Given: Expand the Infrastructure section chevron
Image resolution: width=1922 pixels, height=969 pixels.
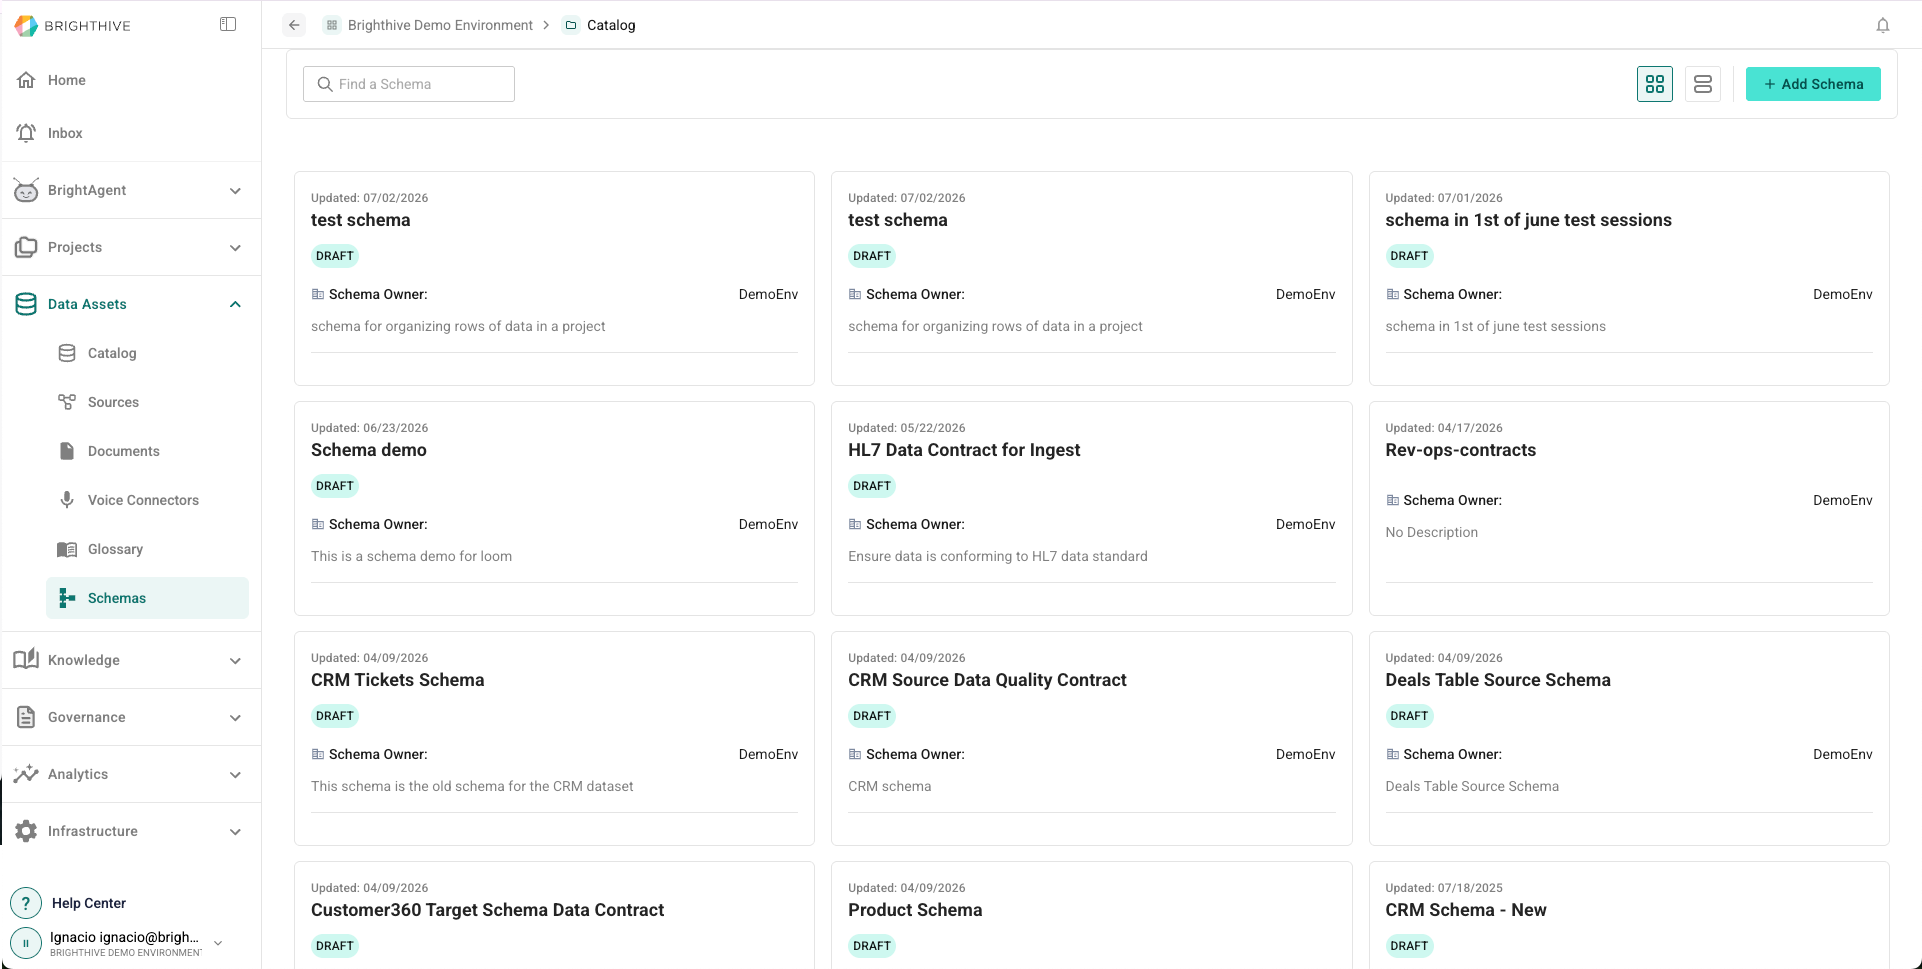Looking at the screenshot, I should click(235, 831).
